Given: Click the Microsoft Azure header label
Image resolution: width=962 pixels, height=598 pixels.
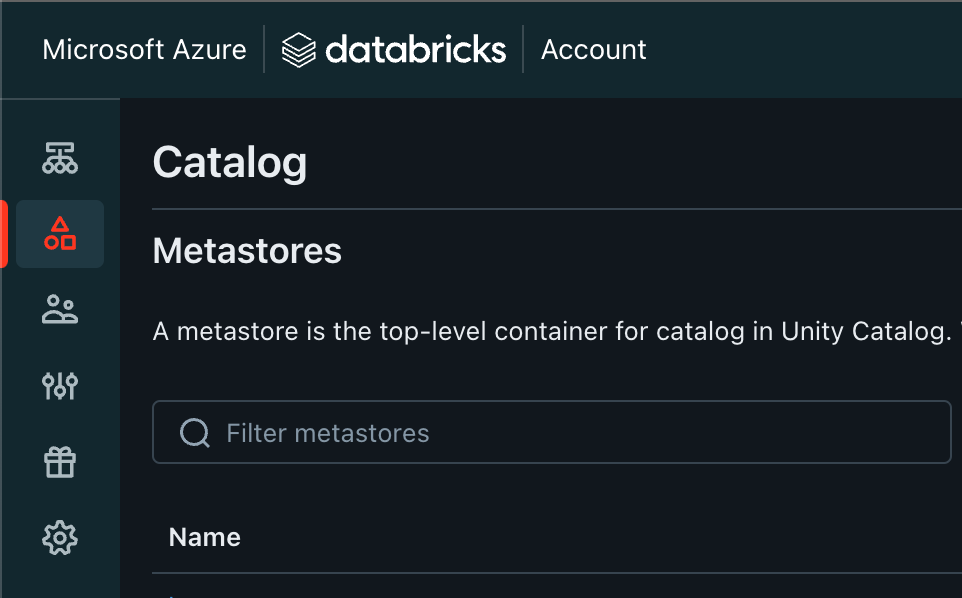Looking at the screenshot, I should 144,50.
